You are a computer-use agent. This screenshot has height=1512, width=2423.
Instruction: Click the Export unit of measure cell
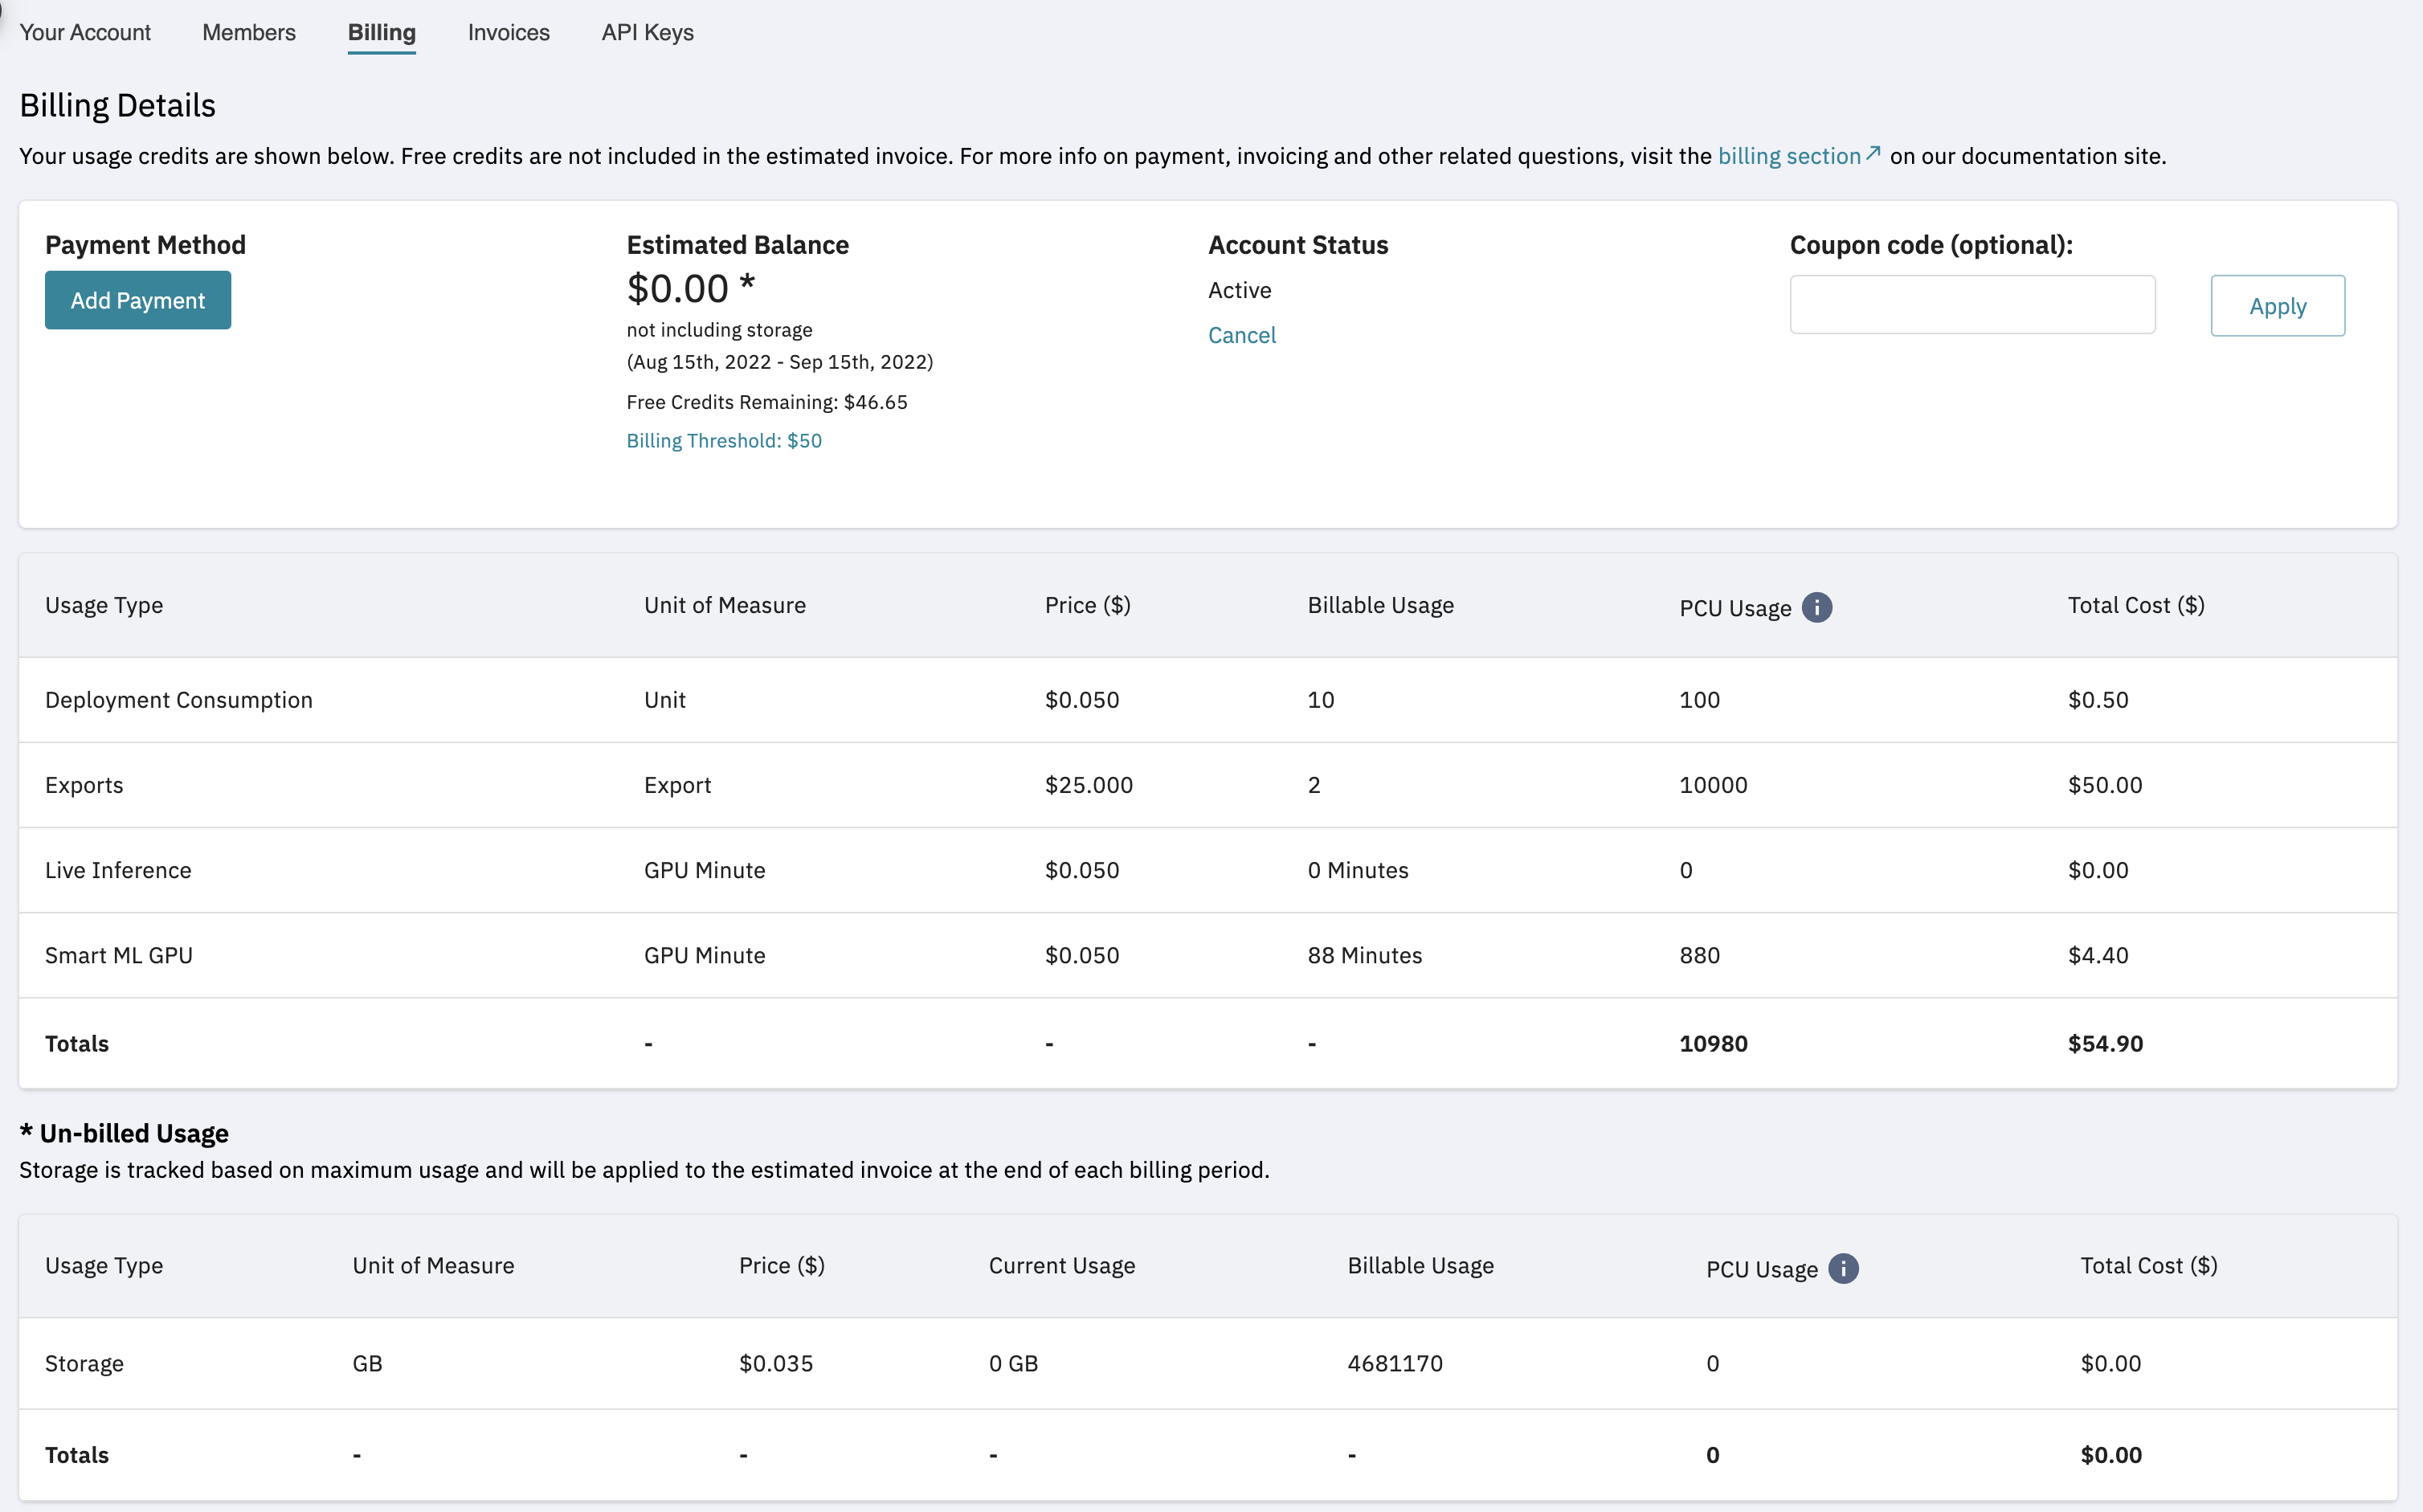tap(677, 785)
